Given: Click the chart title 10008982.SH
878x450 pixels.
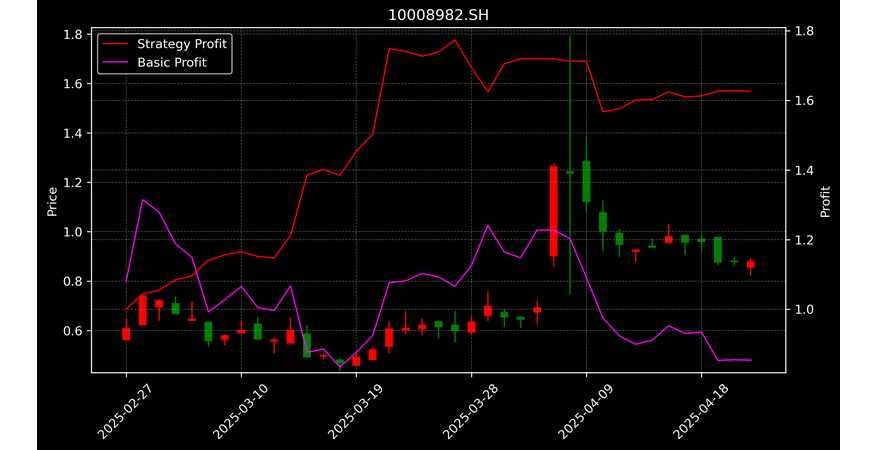Looking at the screenshot, I should pyautogui.click(x=438, y=15).
